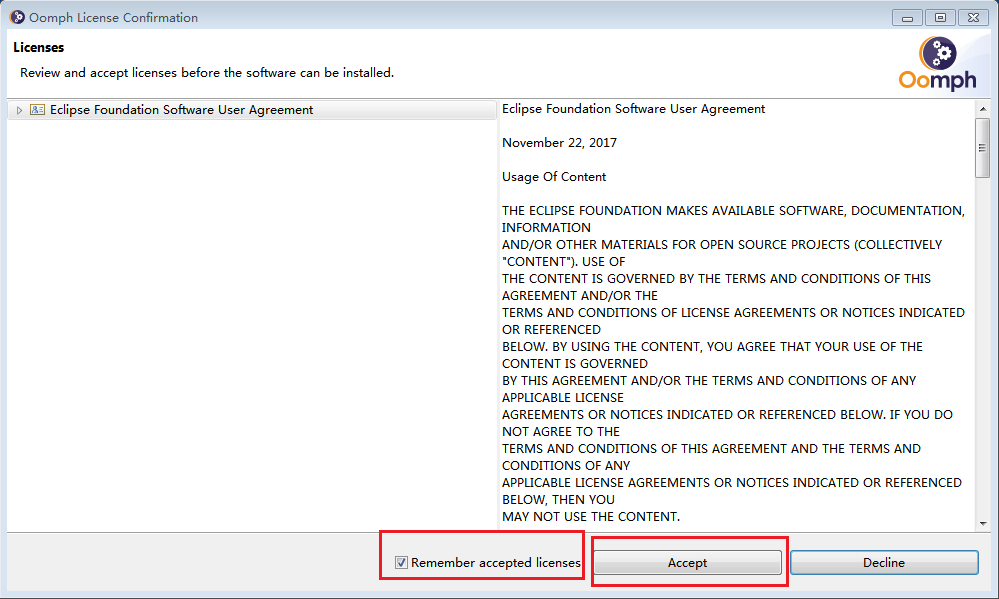Click the Oomph logo in the header

(x=937, y=64)
